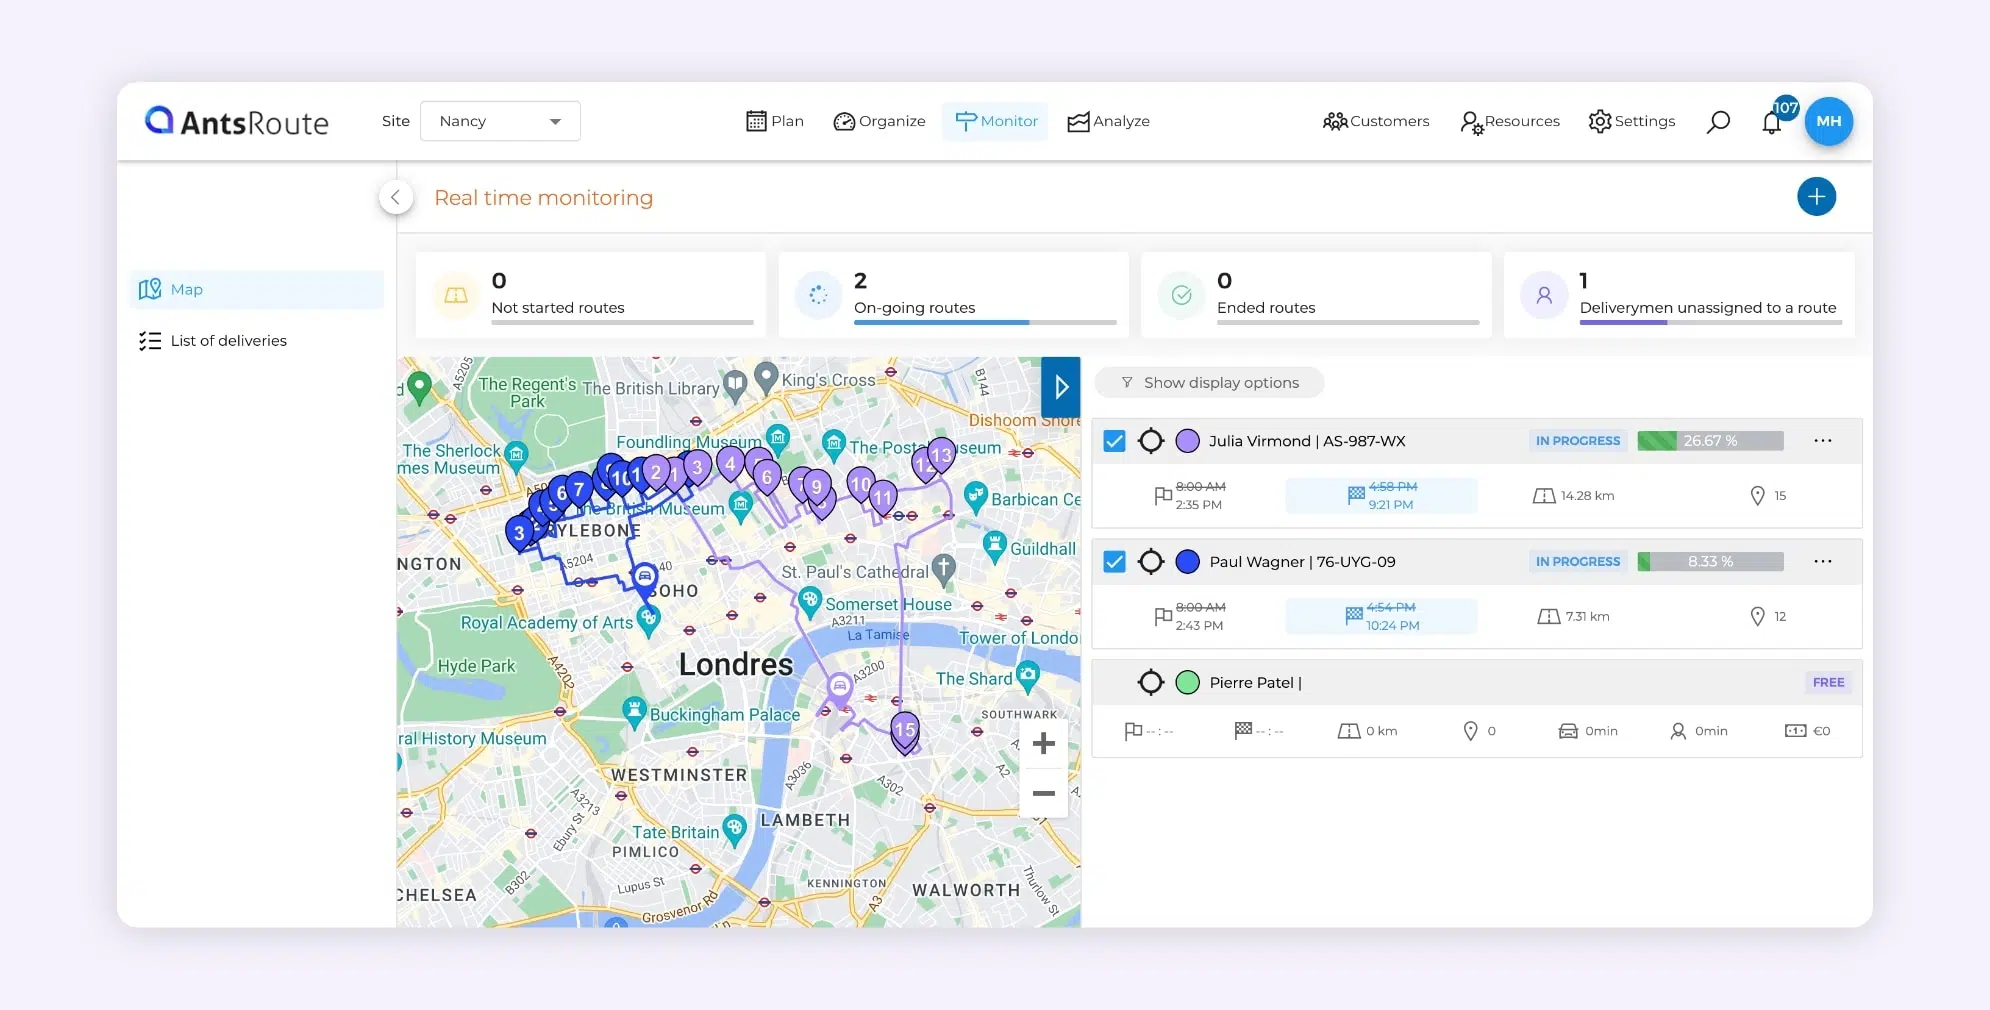Open the Resources menu
The width and height of the screenshot is (1990, 1010).
pyautogui.click(x=1510, y=121)
